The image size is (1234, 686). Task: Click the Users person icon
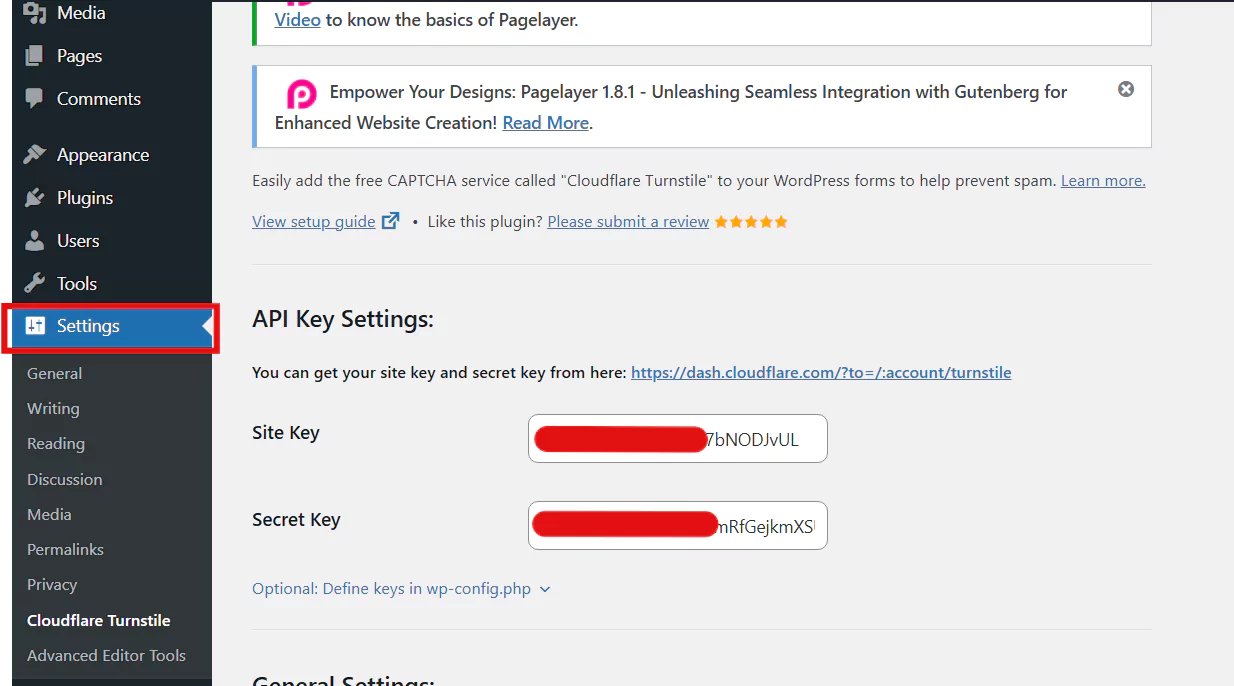tap(35, 241)
